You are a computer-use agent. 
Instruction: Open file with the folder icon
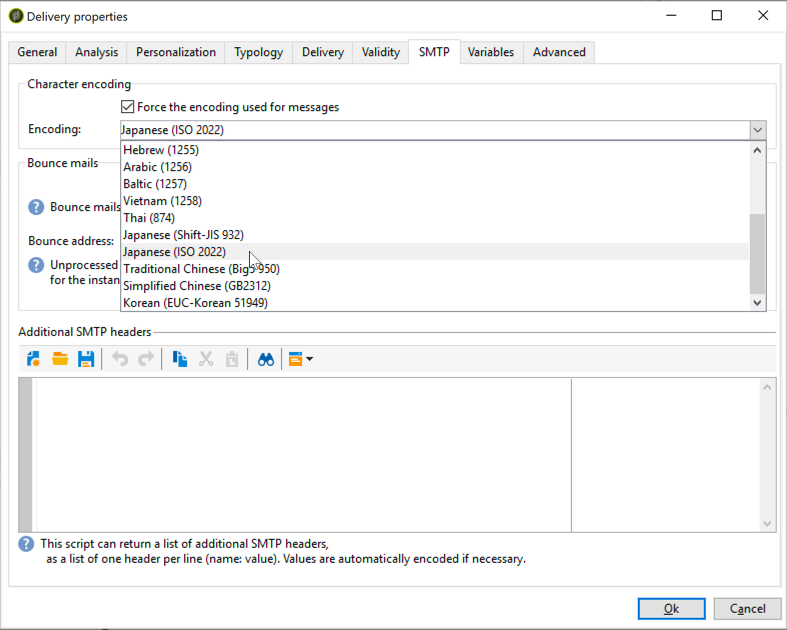click(60, 359)
